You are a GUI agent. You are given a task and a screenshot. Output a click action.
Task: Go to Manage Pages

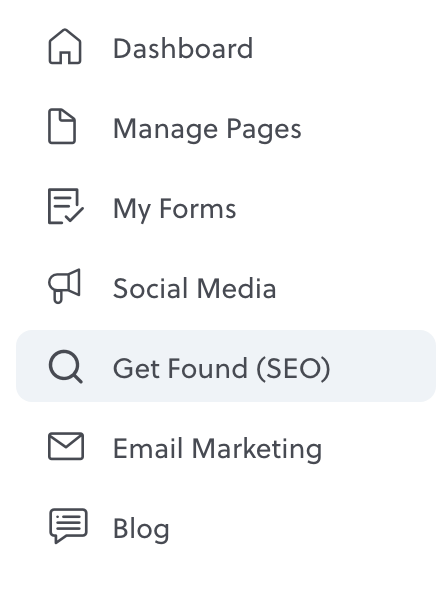(x=207, y=130)
